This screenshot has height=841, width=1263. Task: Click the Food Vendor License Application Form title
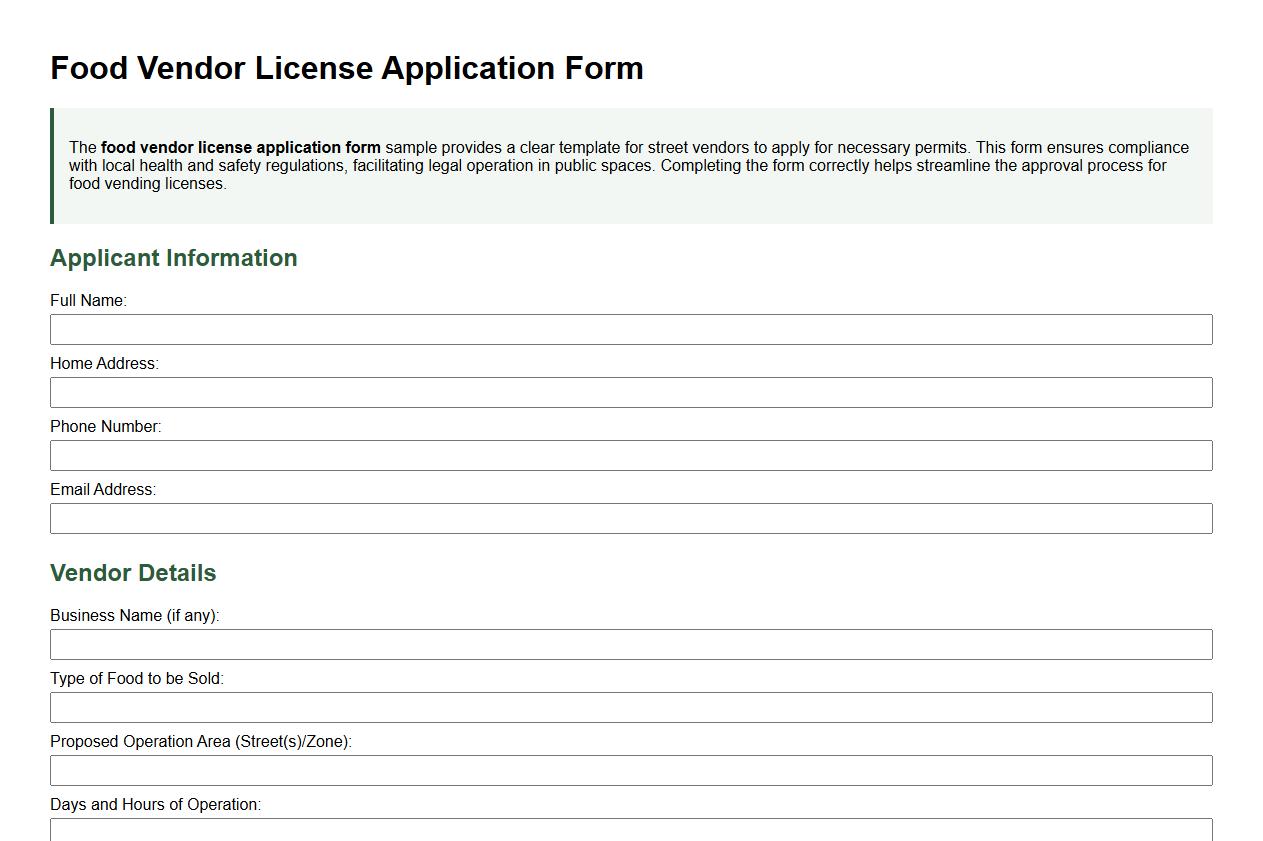[x=347, y=68]
